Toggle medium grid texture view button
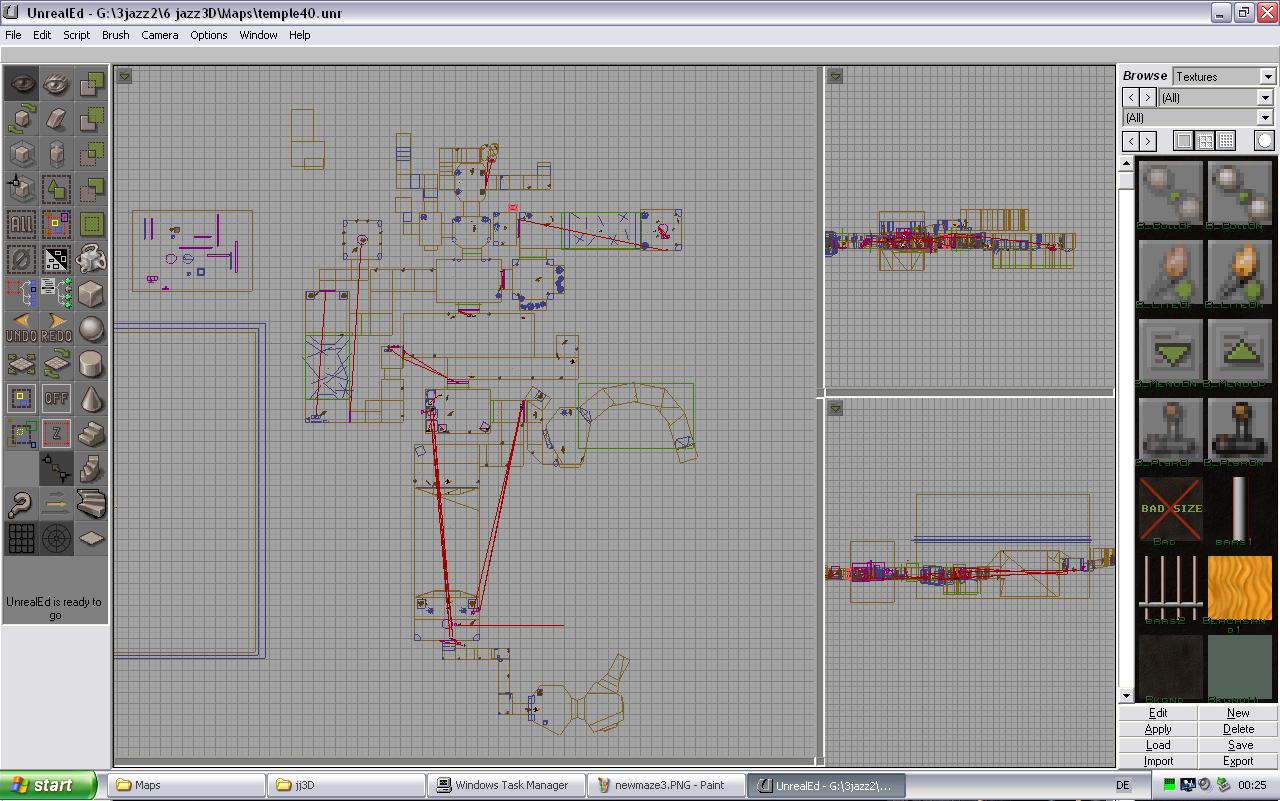 (1205, 141)
